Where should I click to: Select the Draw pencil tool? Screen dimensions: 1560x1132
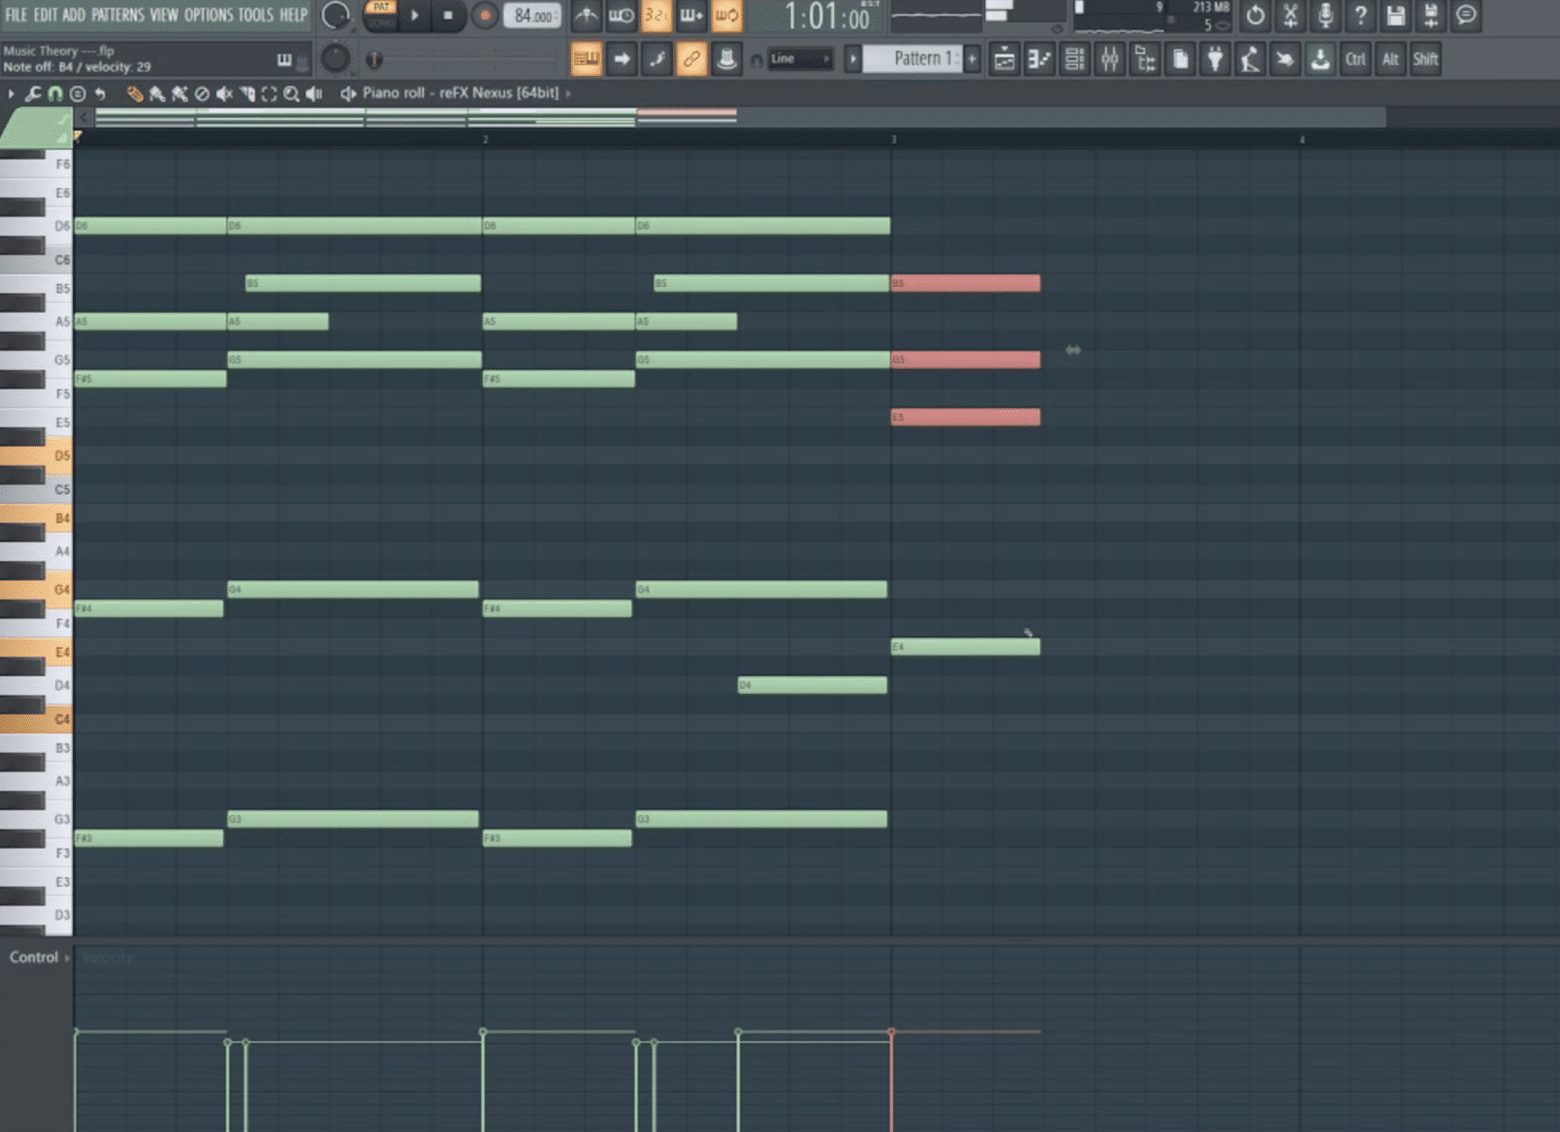click(135, 93)
